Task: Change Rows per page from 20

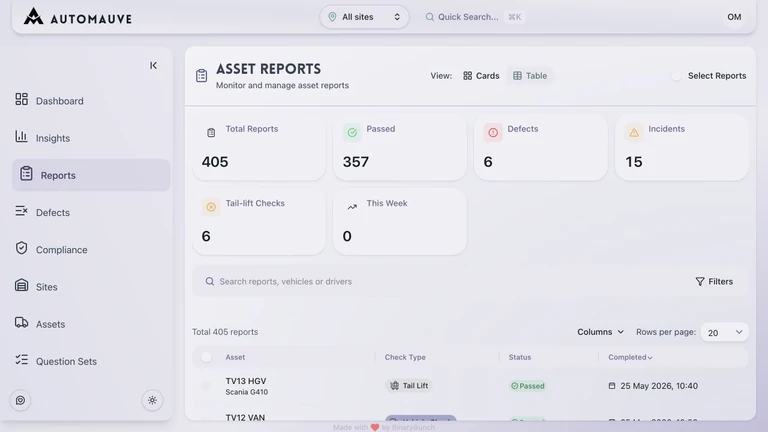Action: (724, 332)
